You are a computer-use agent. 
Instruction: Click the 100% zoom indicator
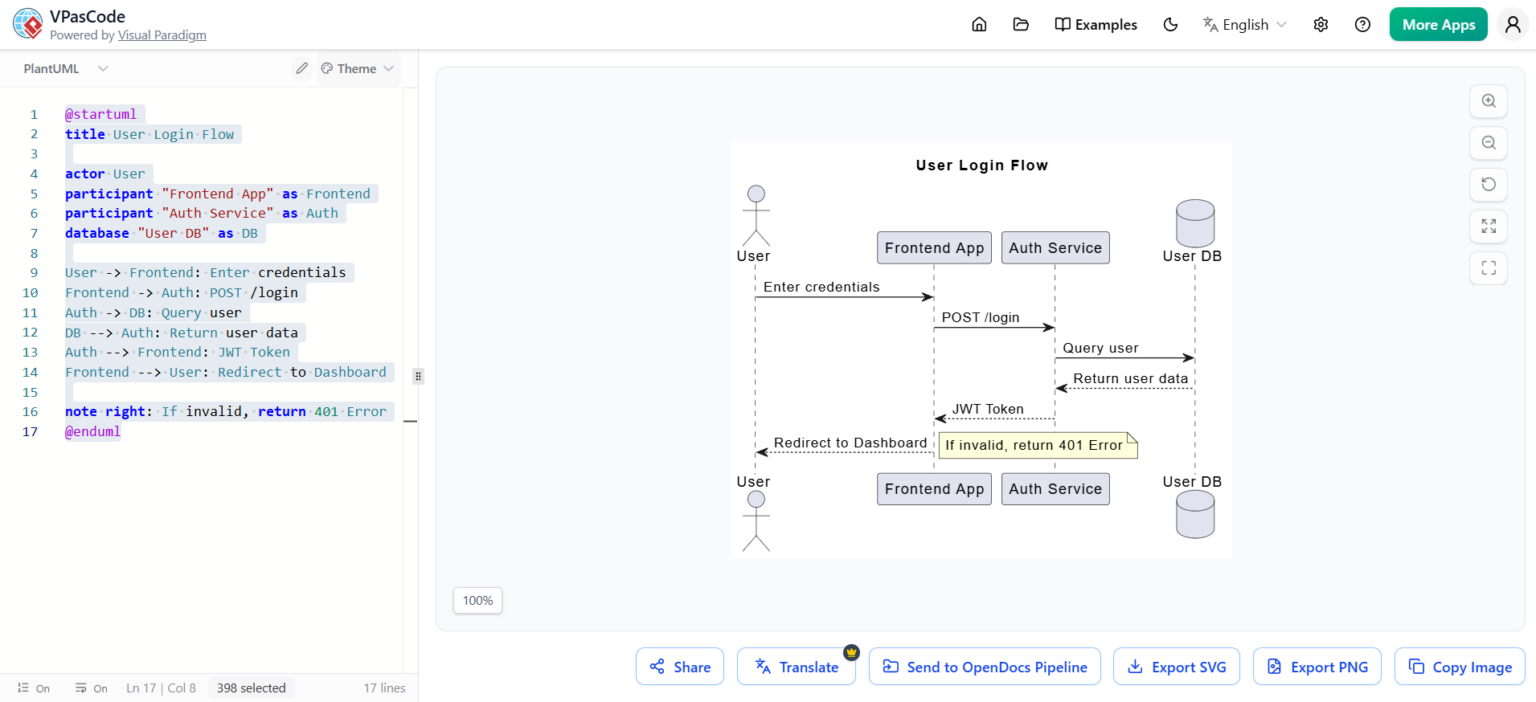(478, 600)
